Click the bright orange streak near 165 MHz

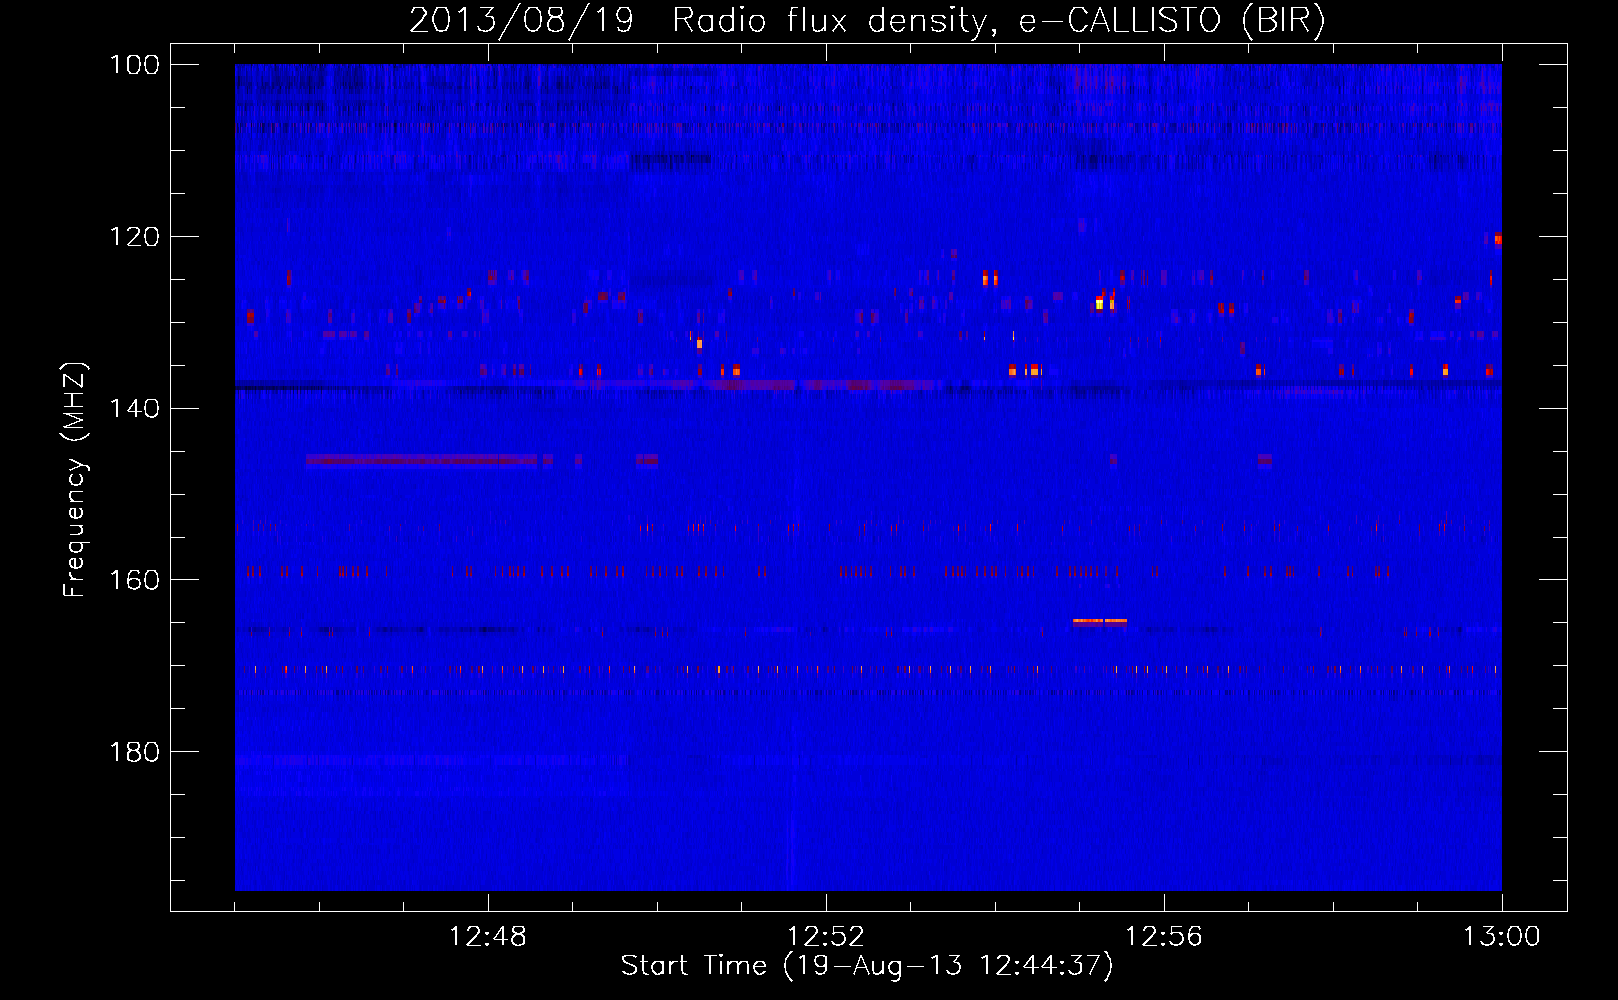click(x=1100, y=621)
